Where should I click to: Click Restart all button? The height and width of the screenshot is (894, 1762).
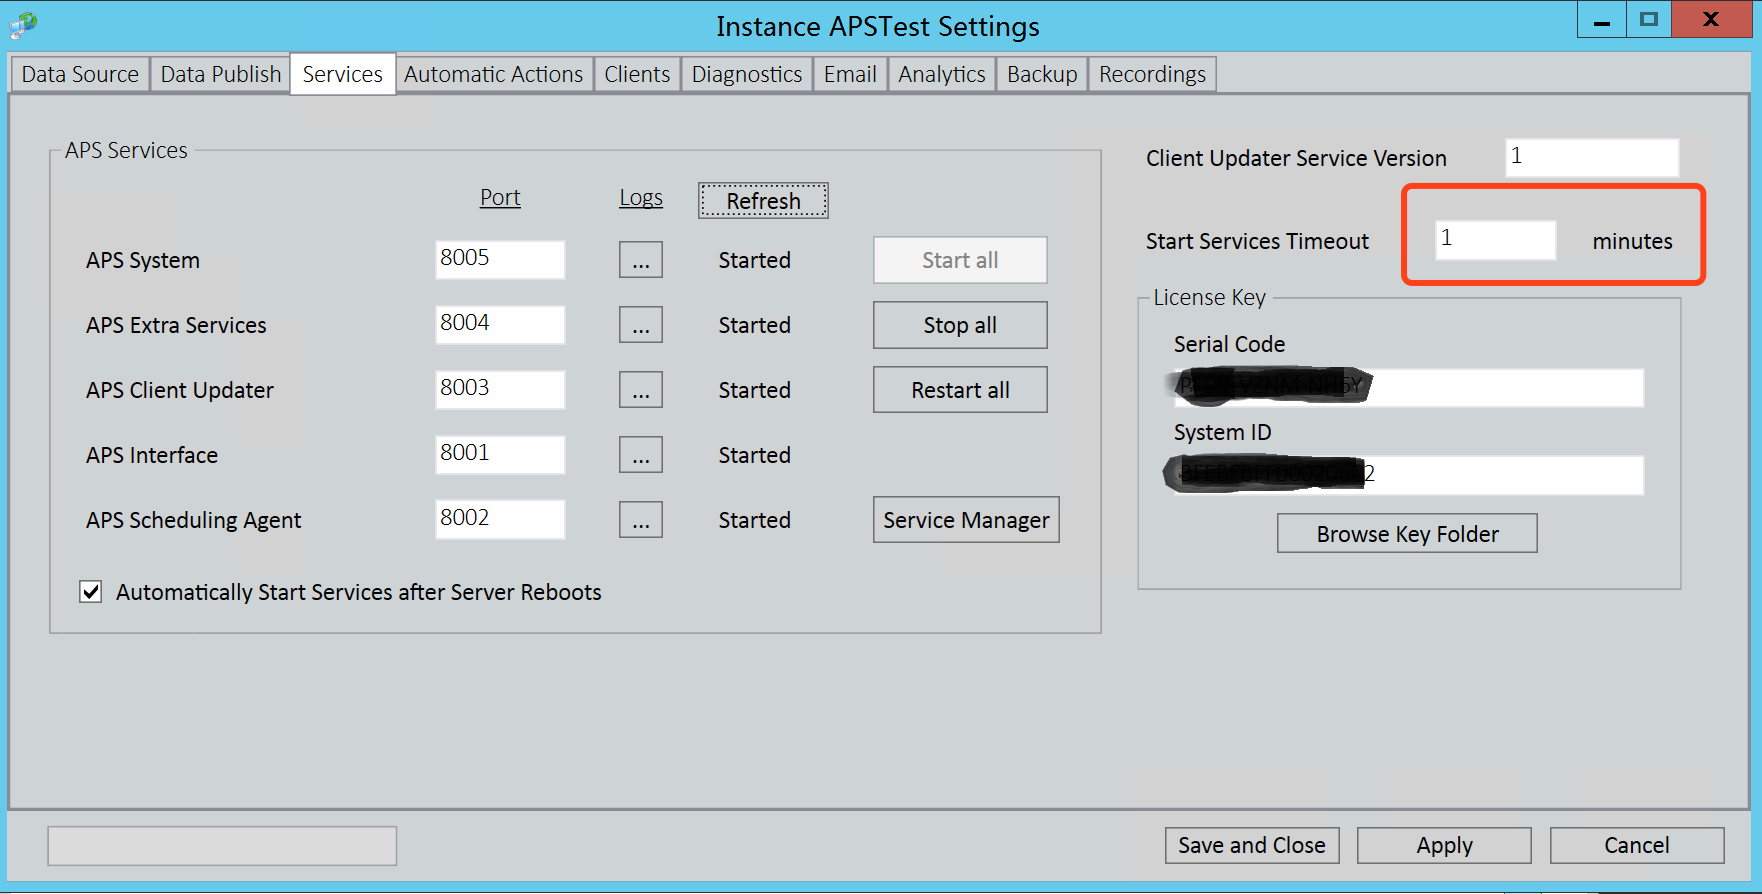tap(959, 390)
